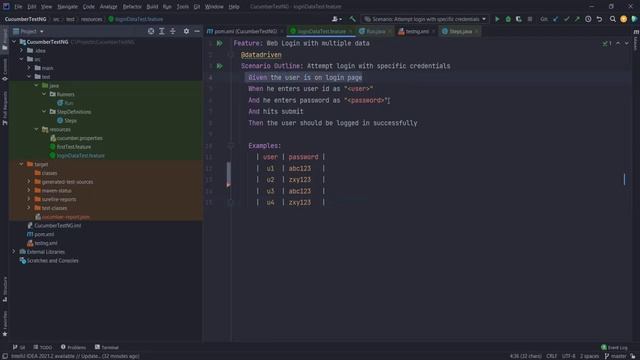Click Run with Coverage icon
The image size is (640, 360).
[x=518, y=19]
